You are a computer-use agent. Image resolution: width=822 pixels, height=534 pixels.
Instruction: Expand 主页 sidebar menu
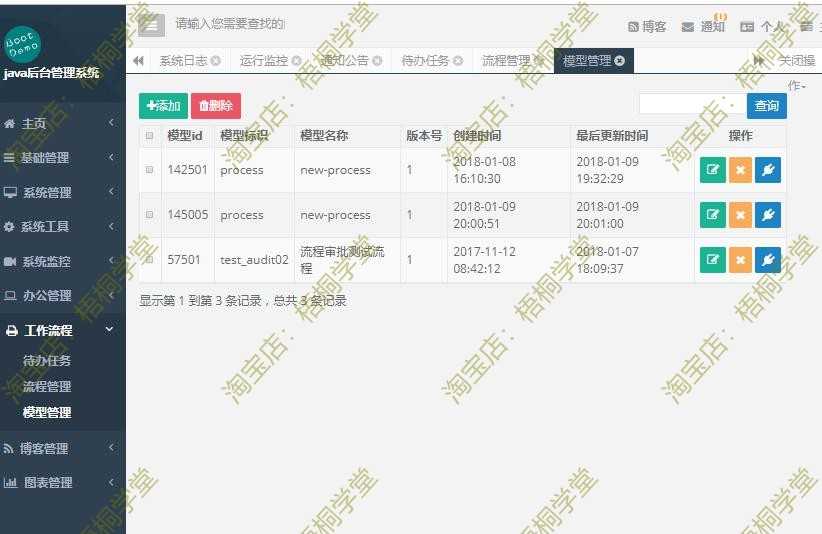point(62,124)
